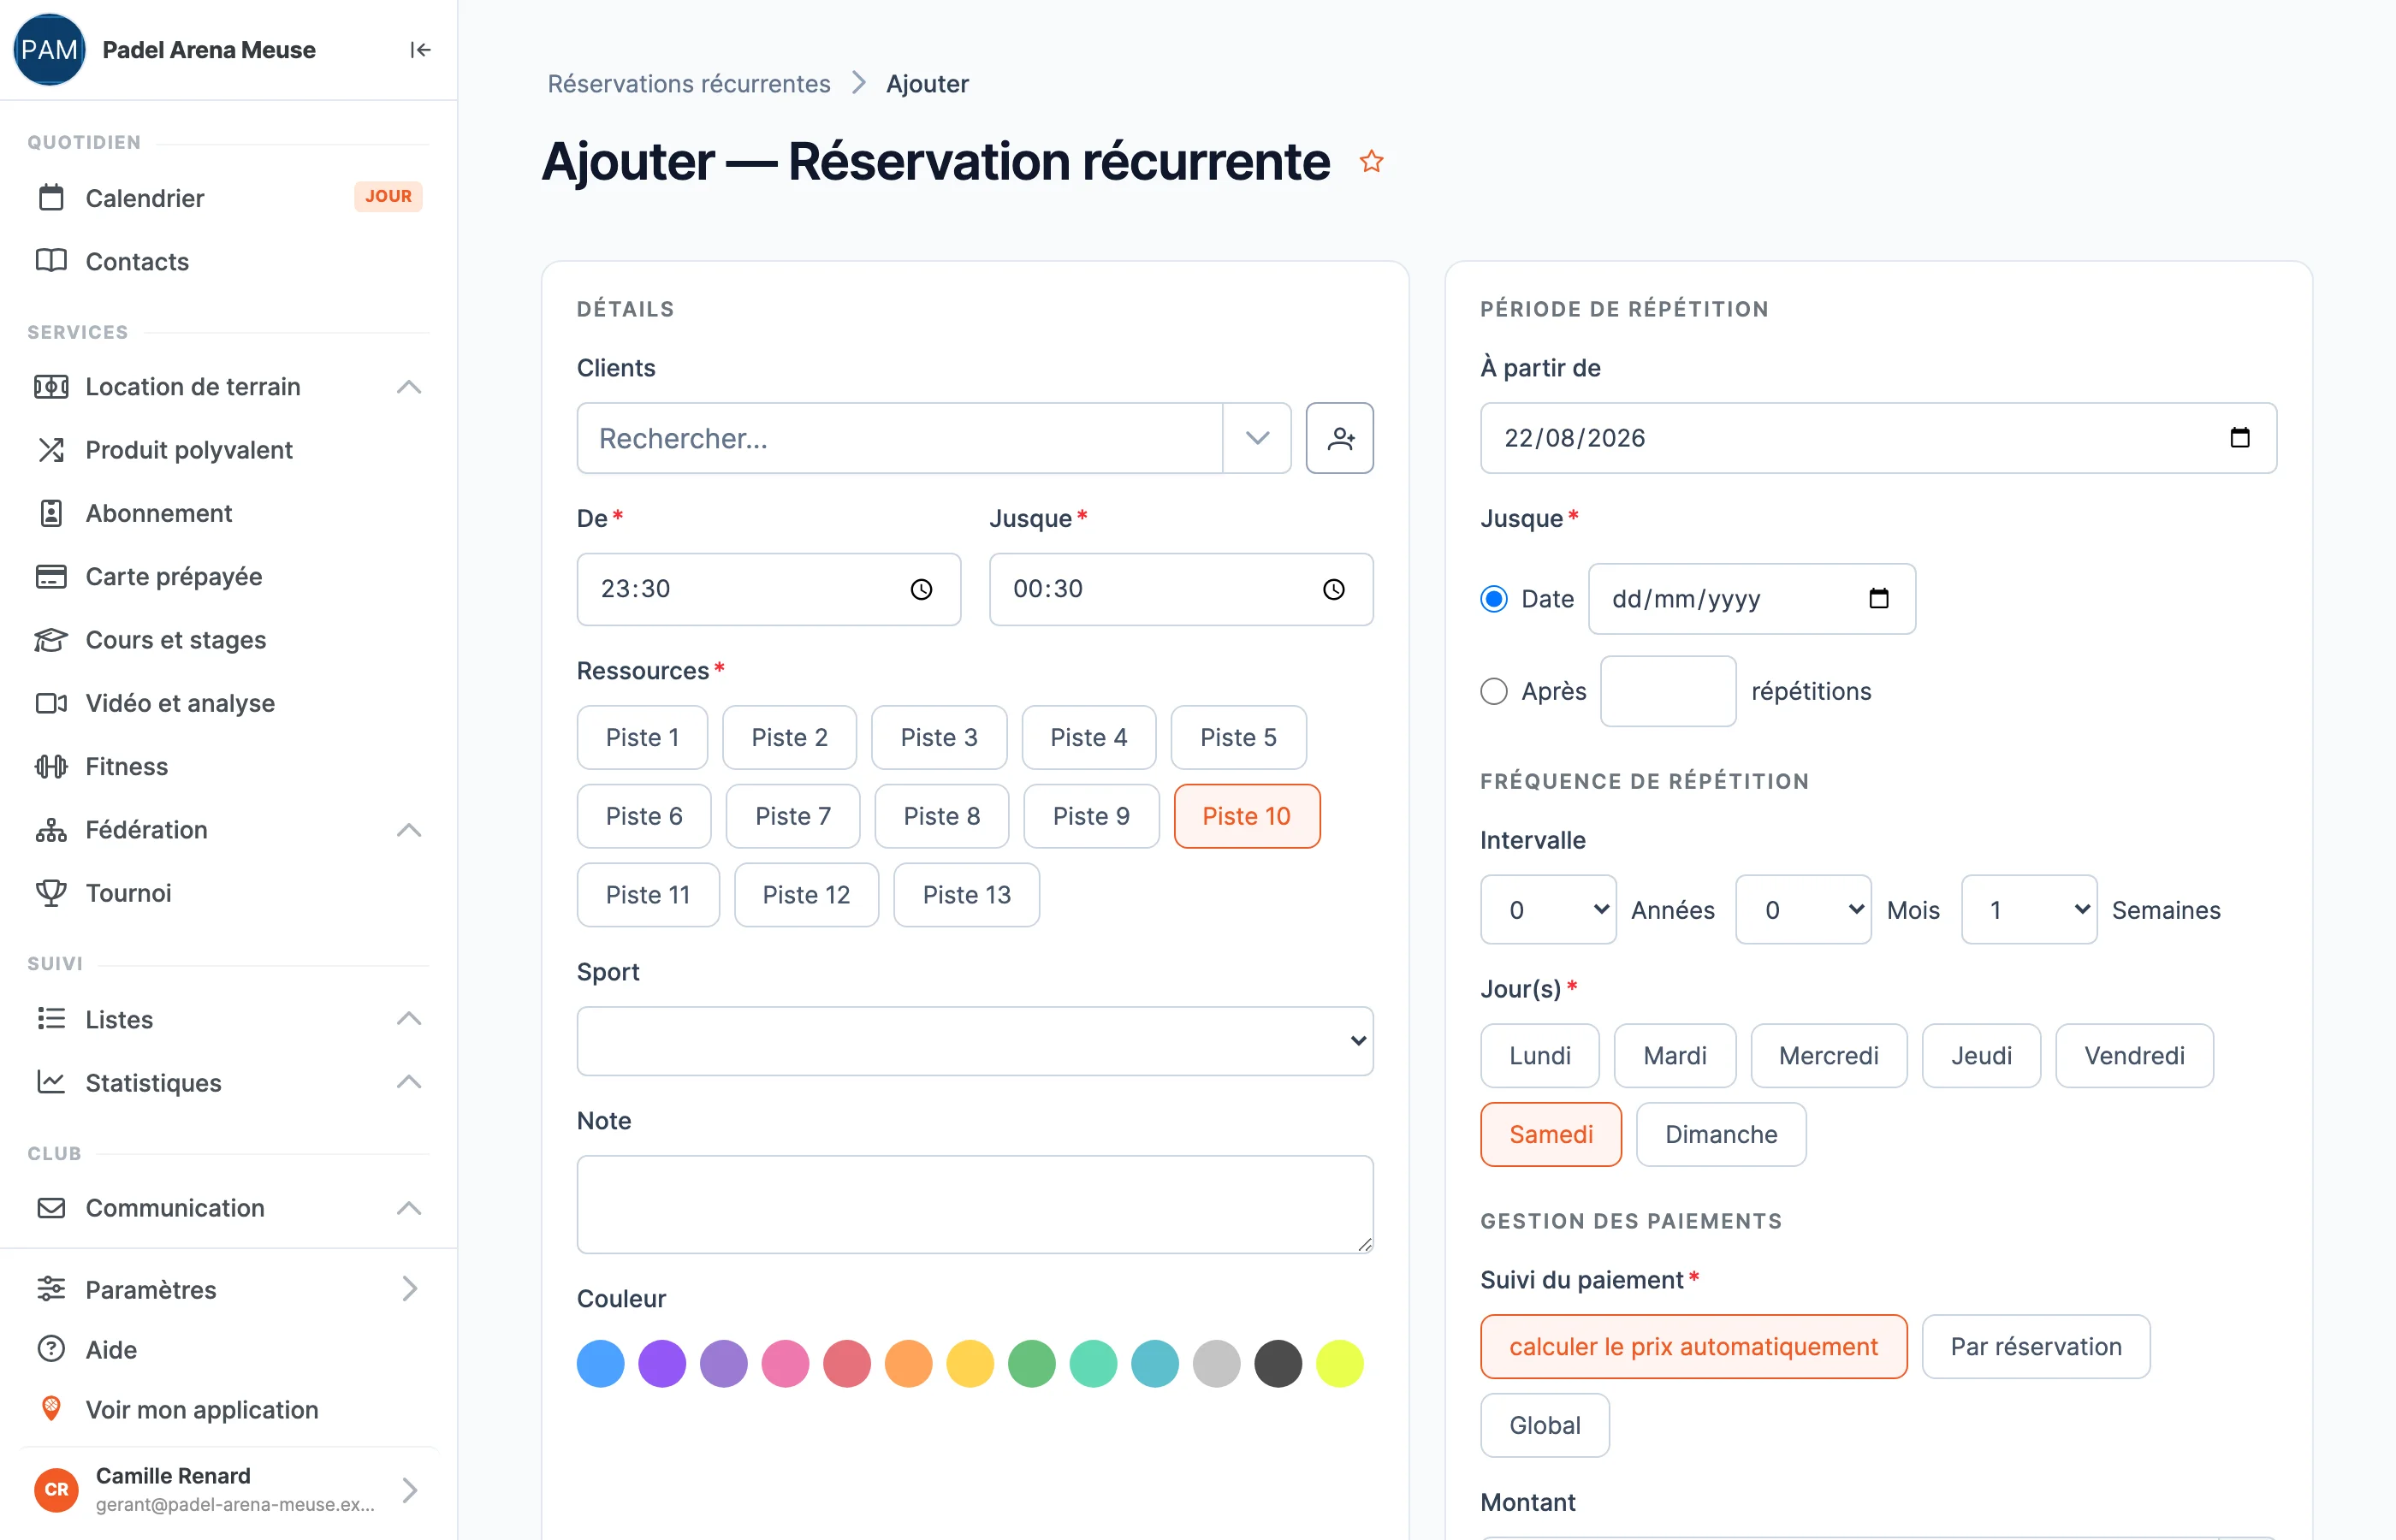
Task: Add new client with person-plus icon
Action: coord(1339,438)
